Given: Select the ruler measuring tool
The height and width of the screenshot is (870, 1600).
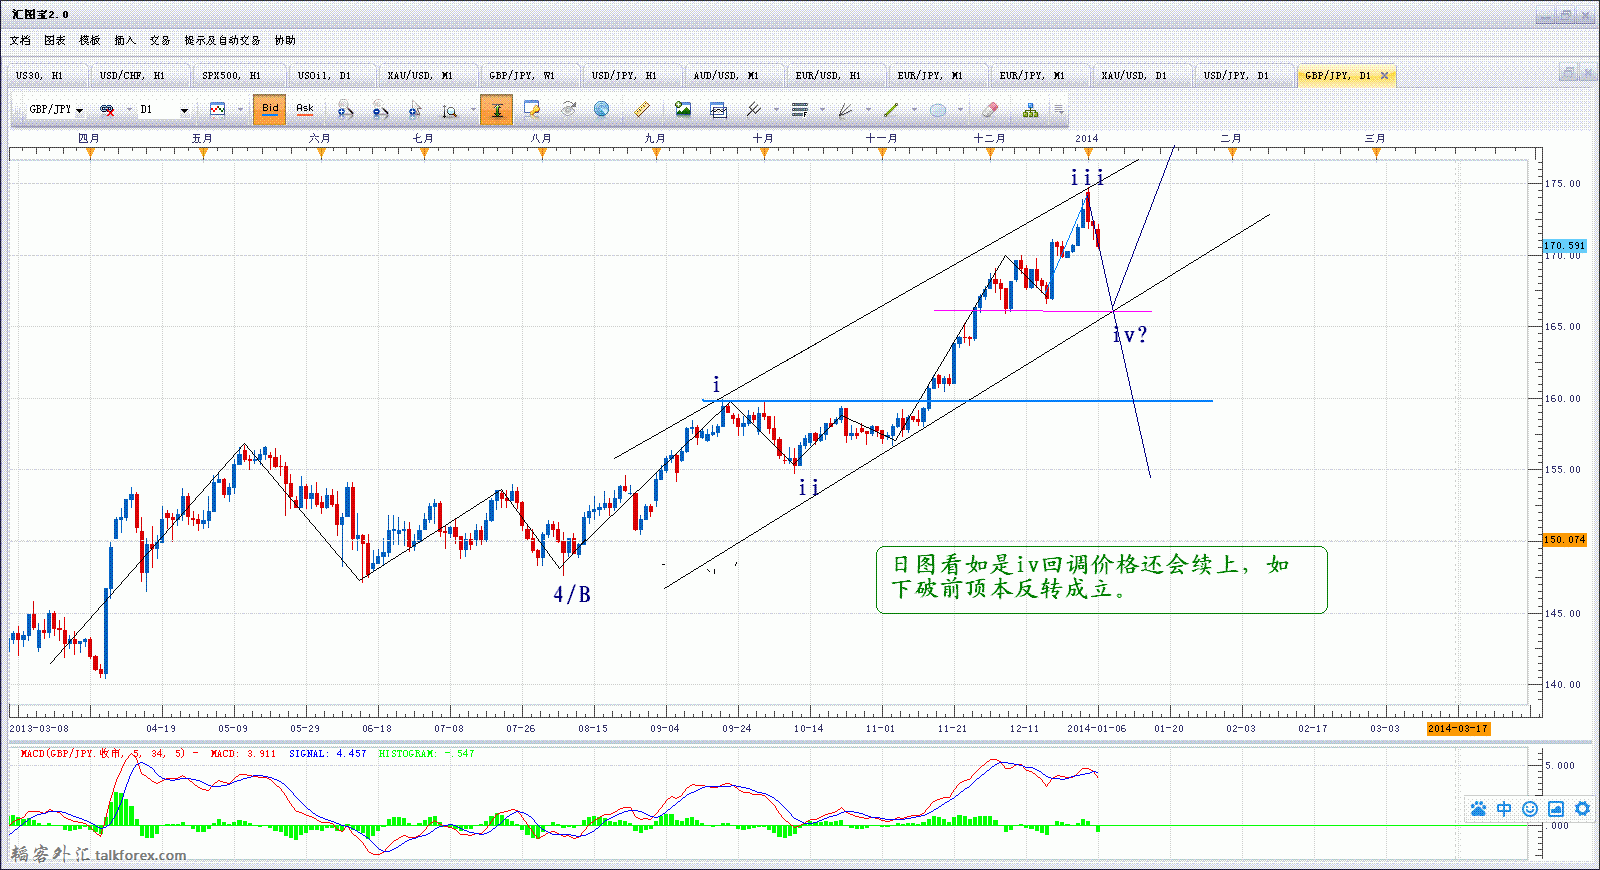Looking at the screenshot, I should point(641,109).
